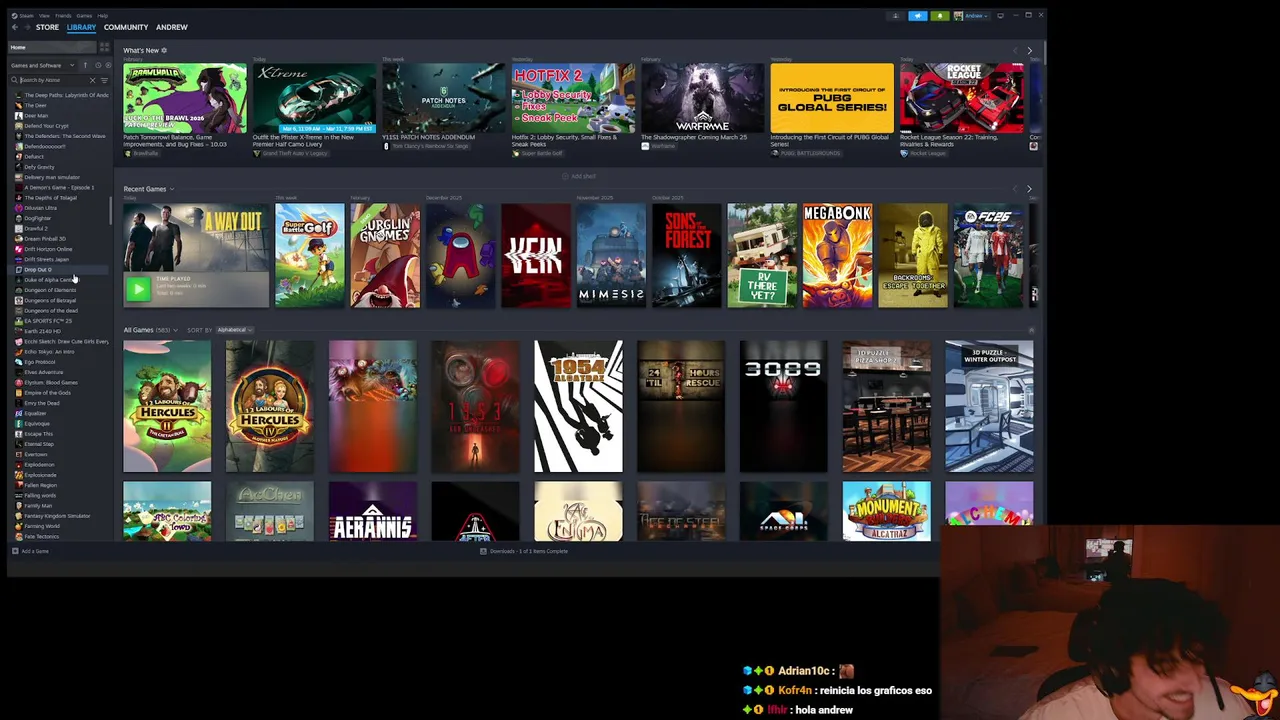Open the Brawlhalla news thumbnail
This screenshot has width=1280, height=720.
click(185, 98)
